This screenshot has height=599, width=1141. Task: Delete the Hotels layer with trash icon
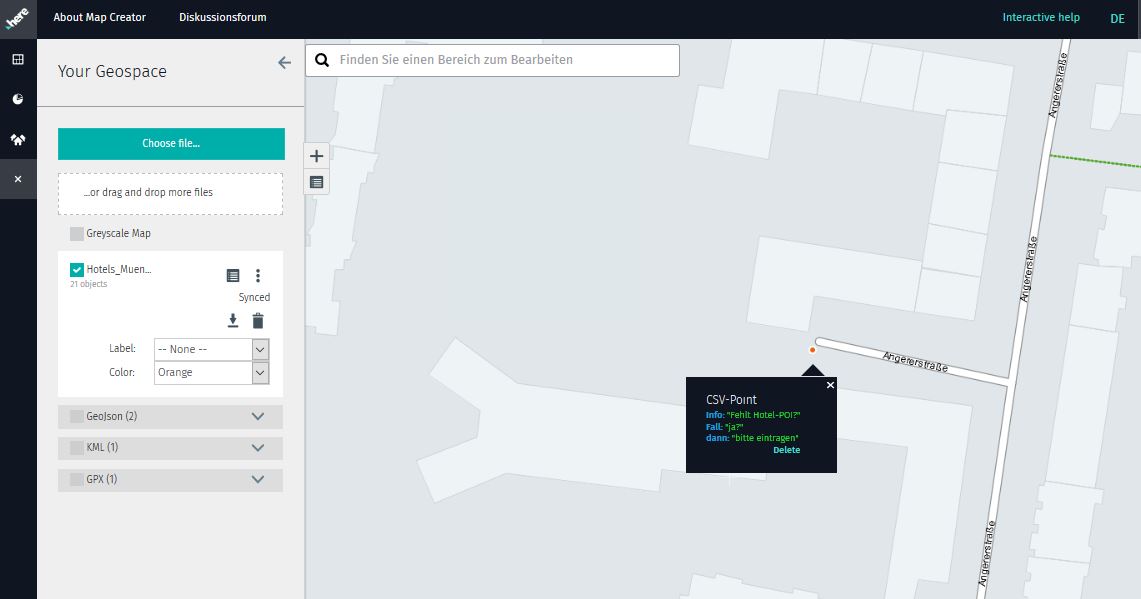pyautogui.click(x=258, y=320)
